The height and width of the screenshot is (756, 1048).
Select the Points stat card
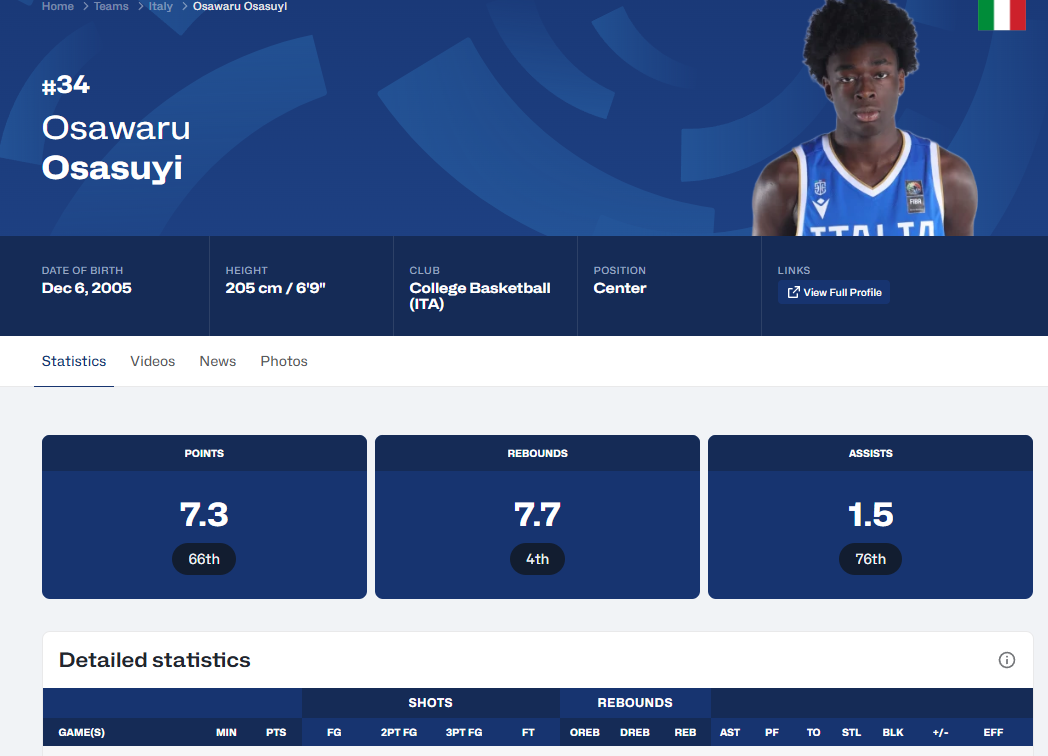coord(204,517)
